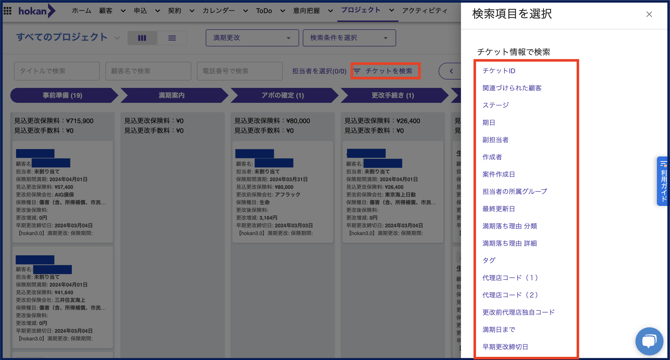Focus the 電話番号で検索 field

[x=240, y=71]
